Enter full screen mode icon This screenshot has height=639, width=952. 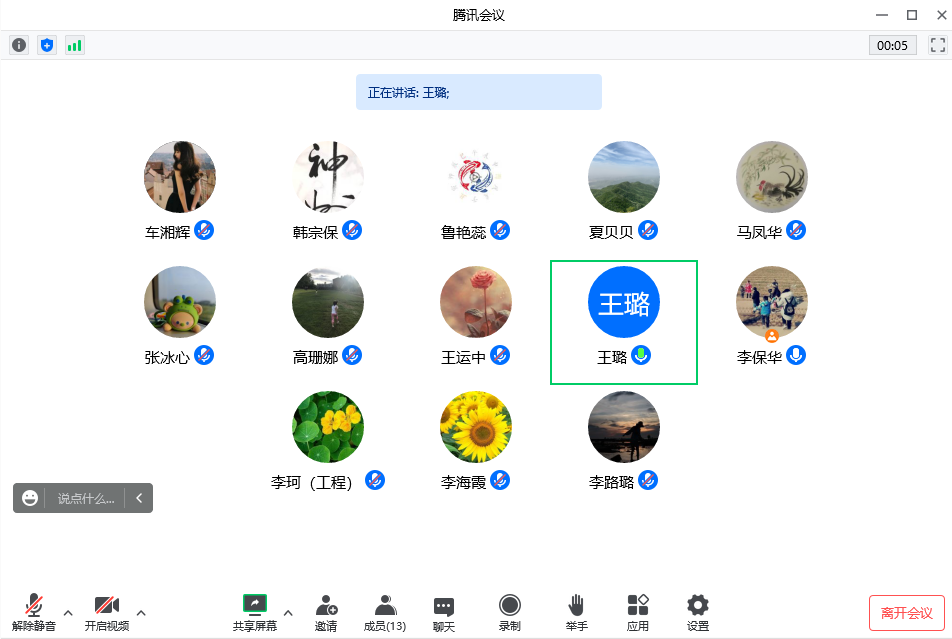point(937,45)
